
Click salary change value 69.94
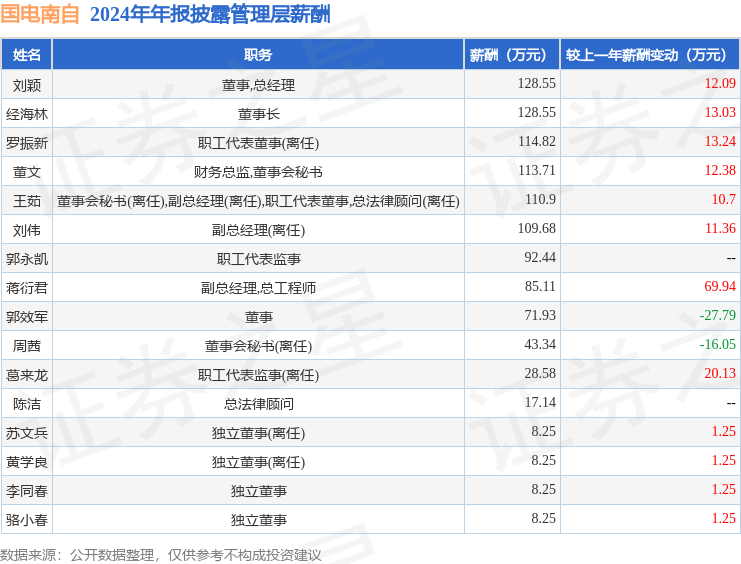720,286
